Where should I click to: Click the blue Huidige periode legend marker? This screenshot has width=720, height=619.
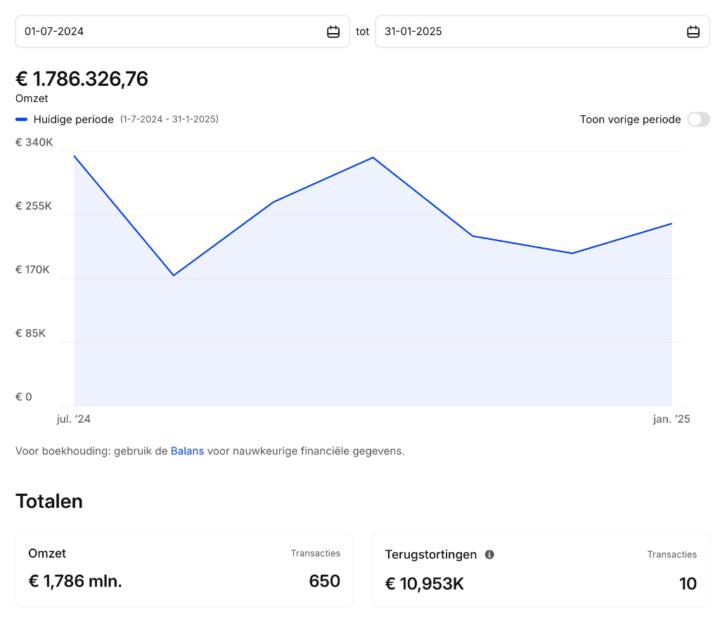[22, 119]
